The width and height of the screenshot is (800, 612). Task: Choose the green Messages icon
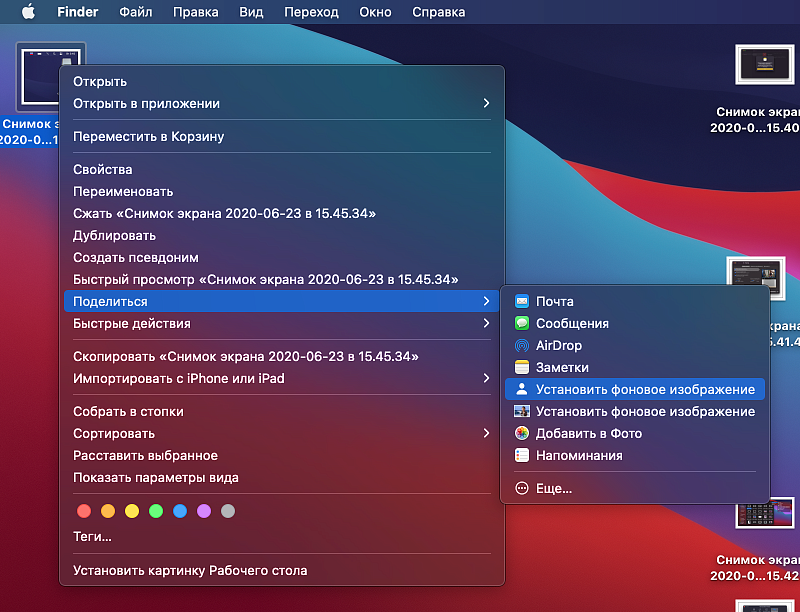(x=521, y=323)
